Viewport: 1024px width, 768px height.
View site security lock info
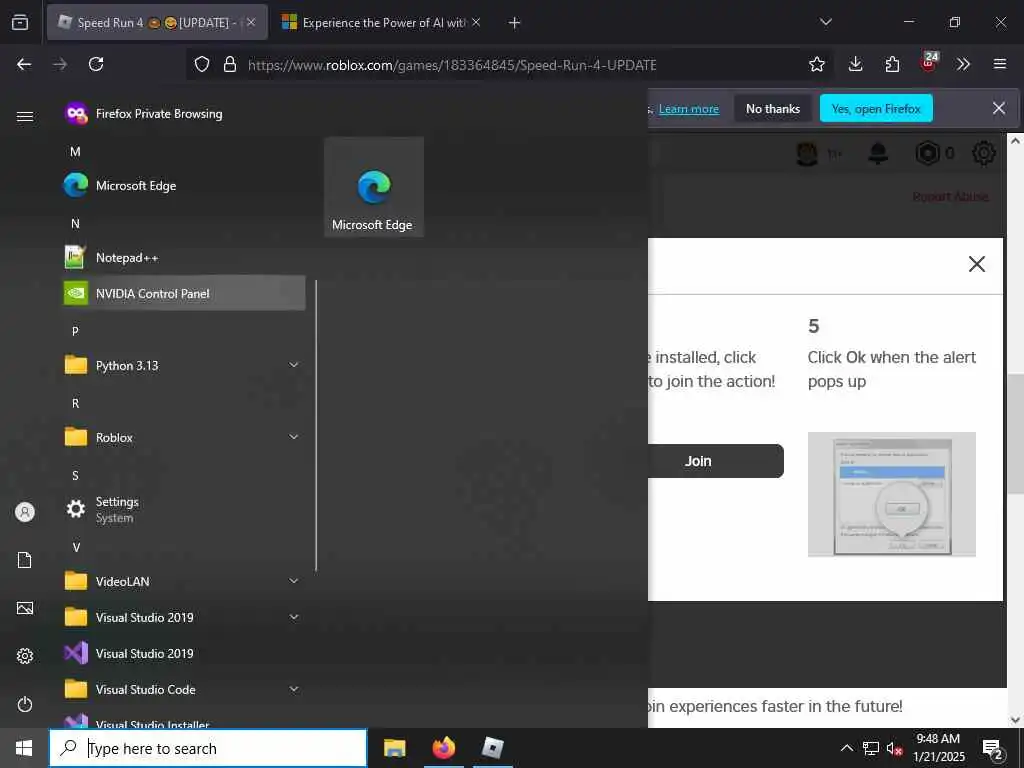(230, 64)
